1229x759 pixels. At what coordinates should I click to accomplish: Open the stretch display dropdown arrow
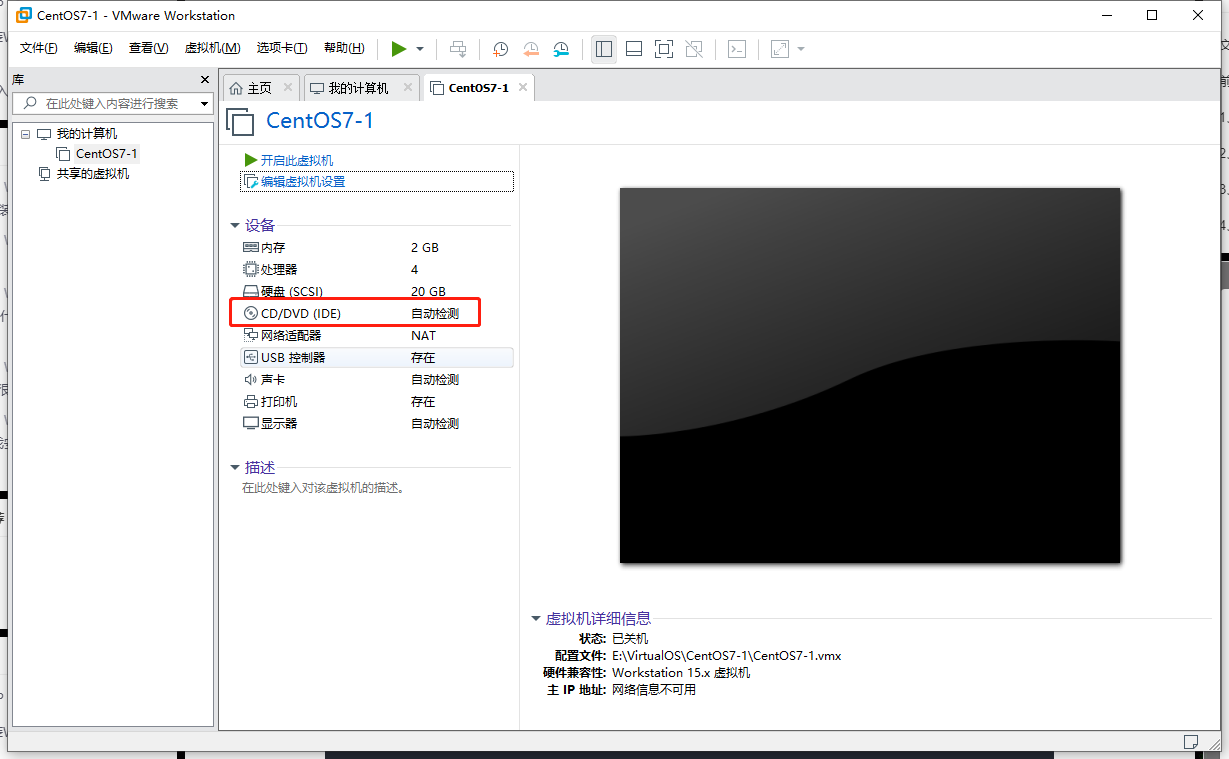click(x=801, y=49)
